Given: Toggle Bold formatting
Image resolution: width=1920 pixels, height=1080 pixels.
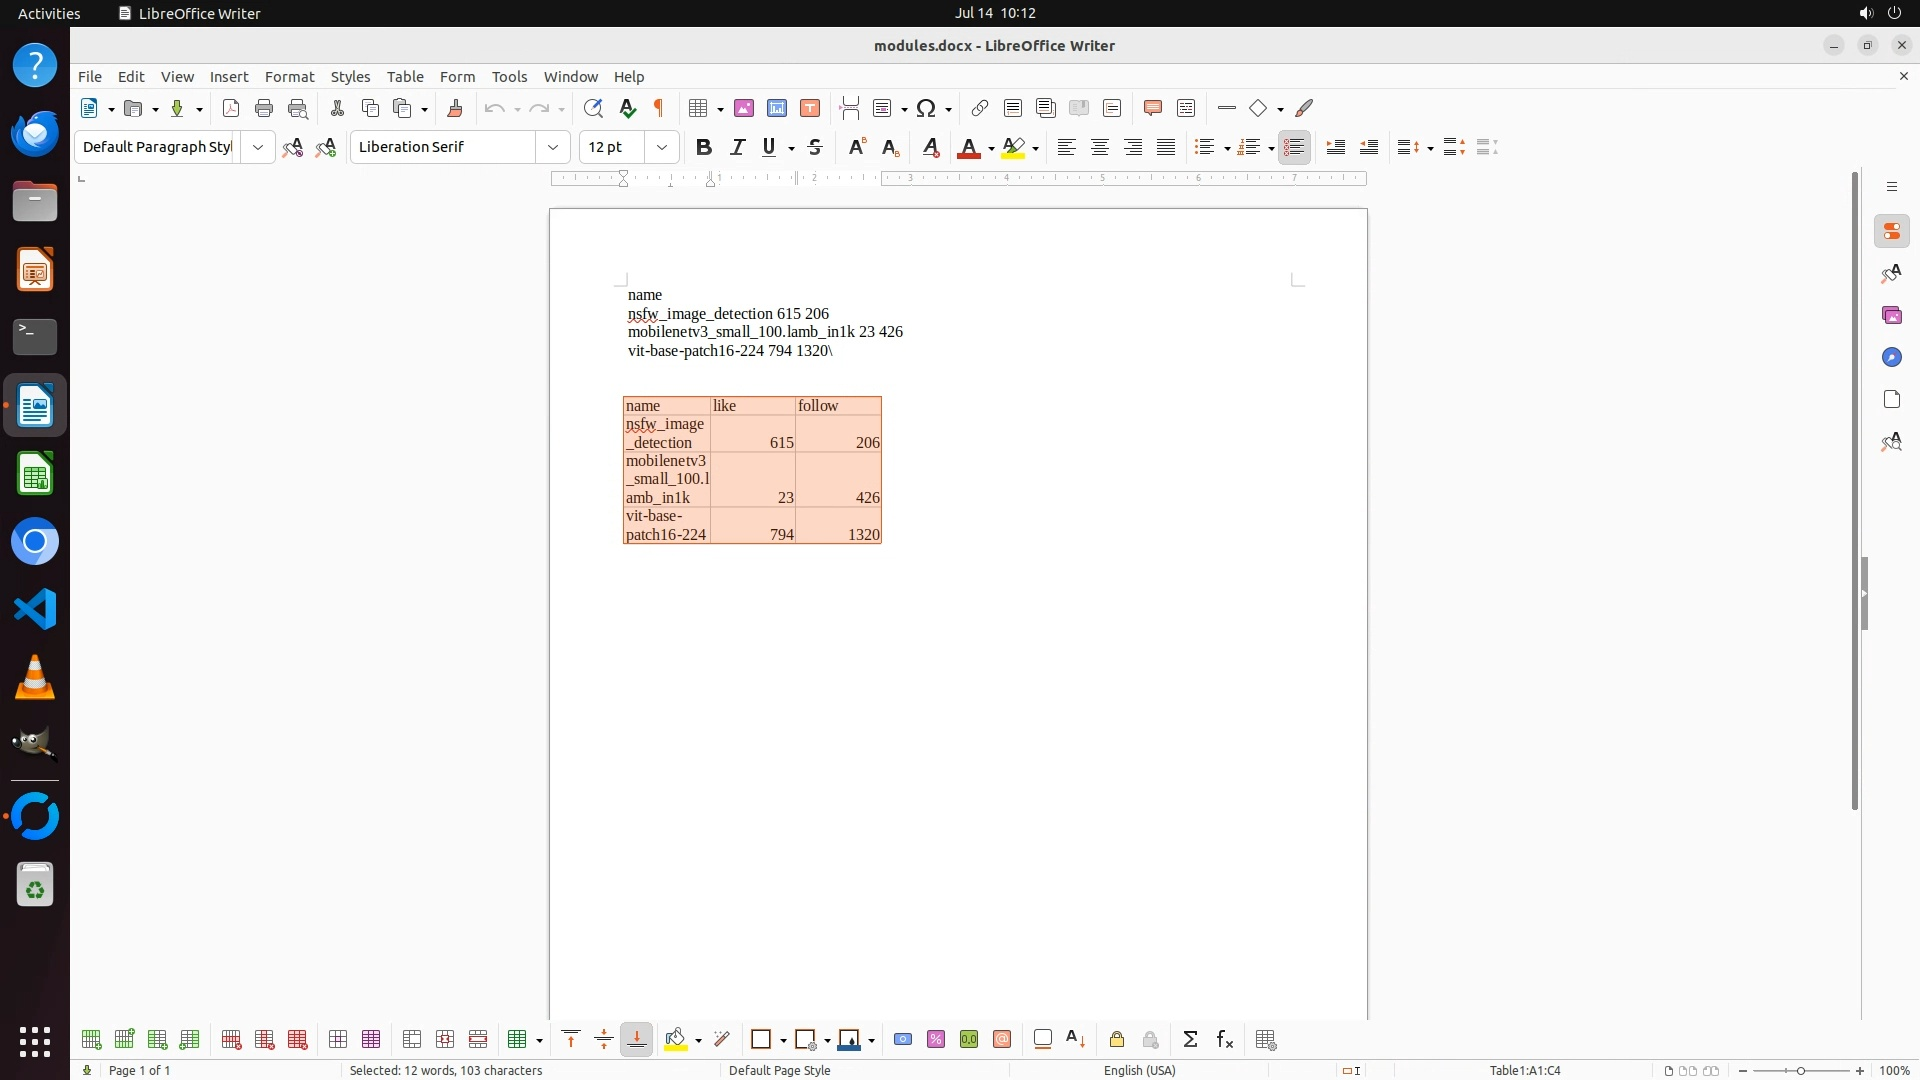Looking at the screenshot, I should [704, 147].
